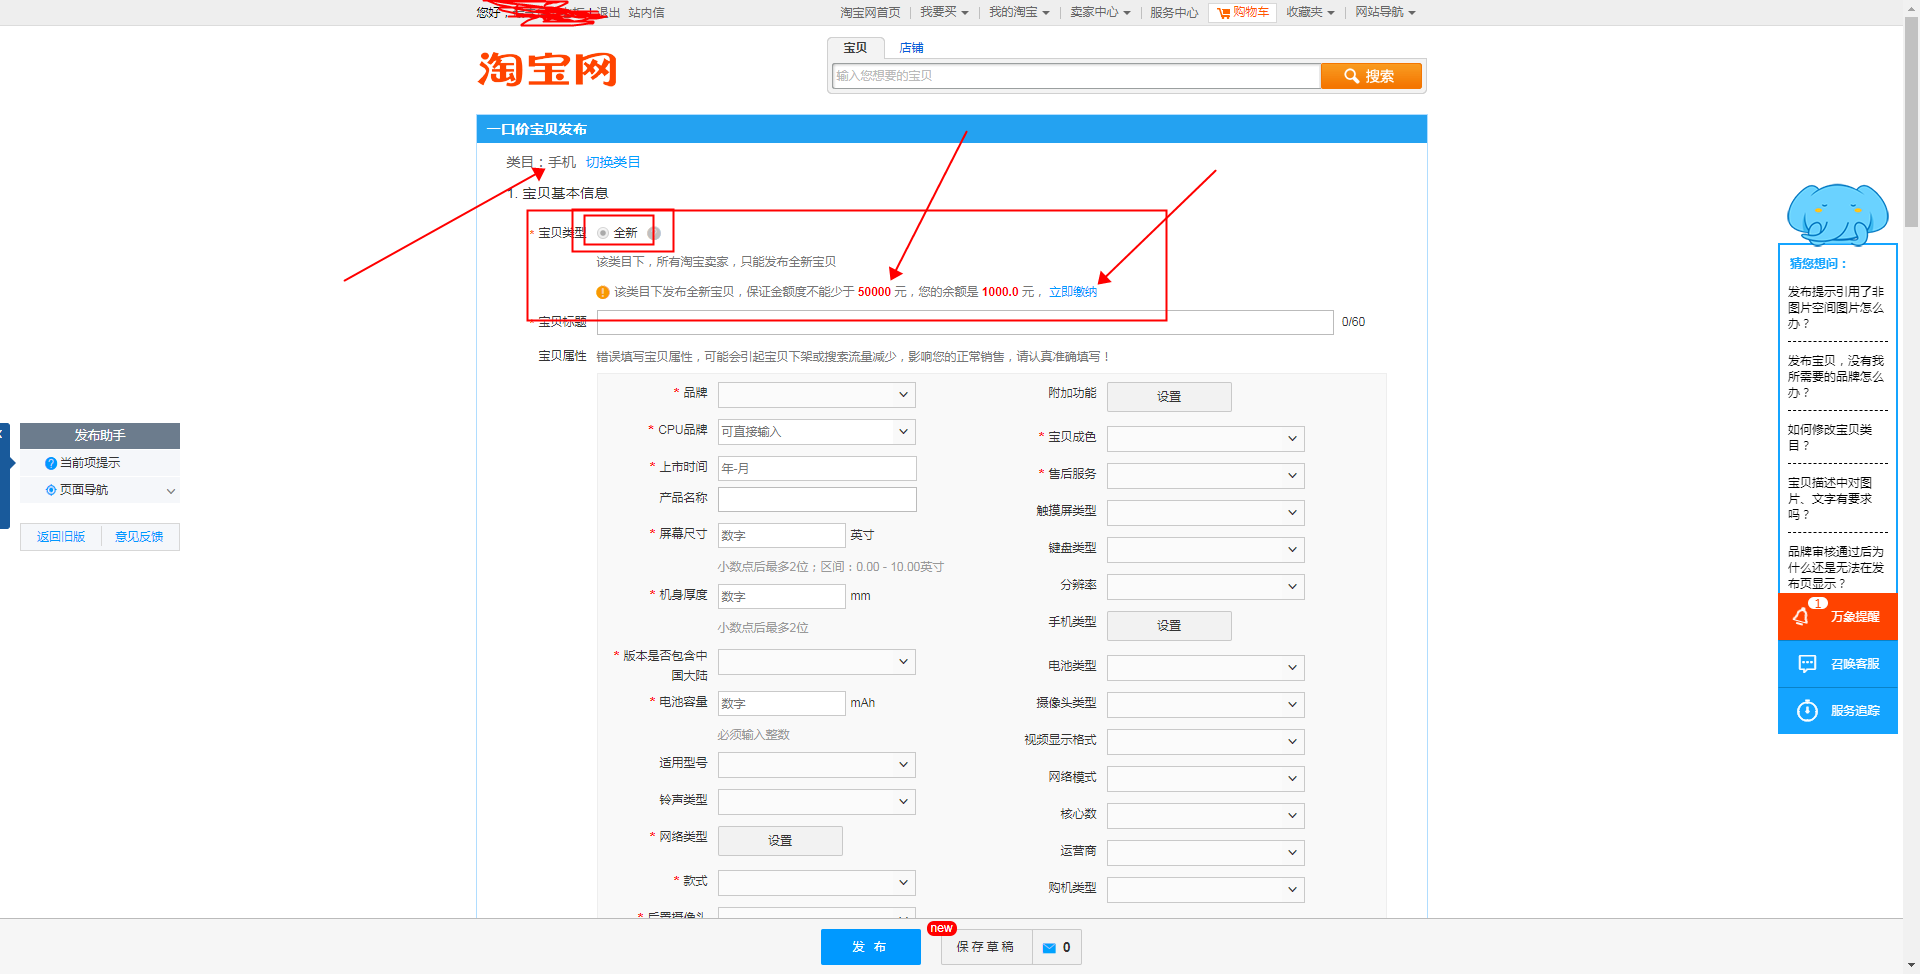The height and width of the screenshot is (974, 1920).
Task: Click the Taobao logo
Action: [547, 69]
